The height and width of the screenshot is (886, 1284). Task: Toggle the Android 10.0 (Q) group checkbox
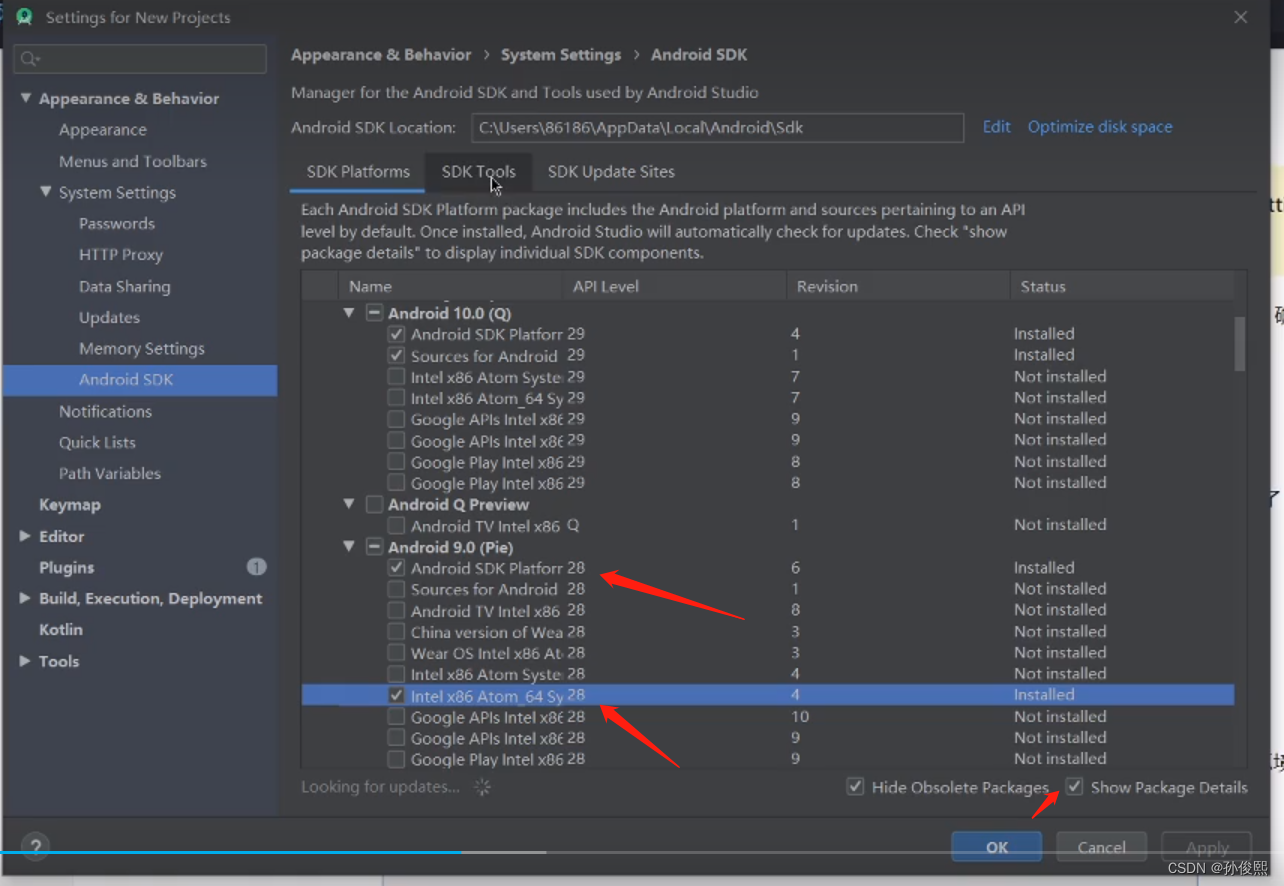tap(374, 313)
